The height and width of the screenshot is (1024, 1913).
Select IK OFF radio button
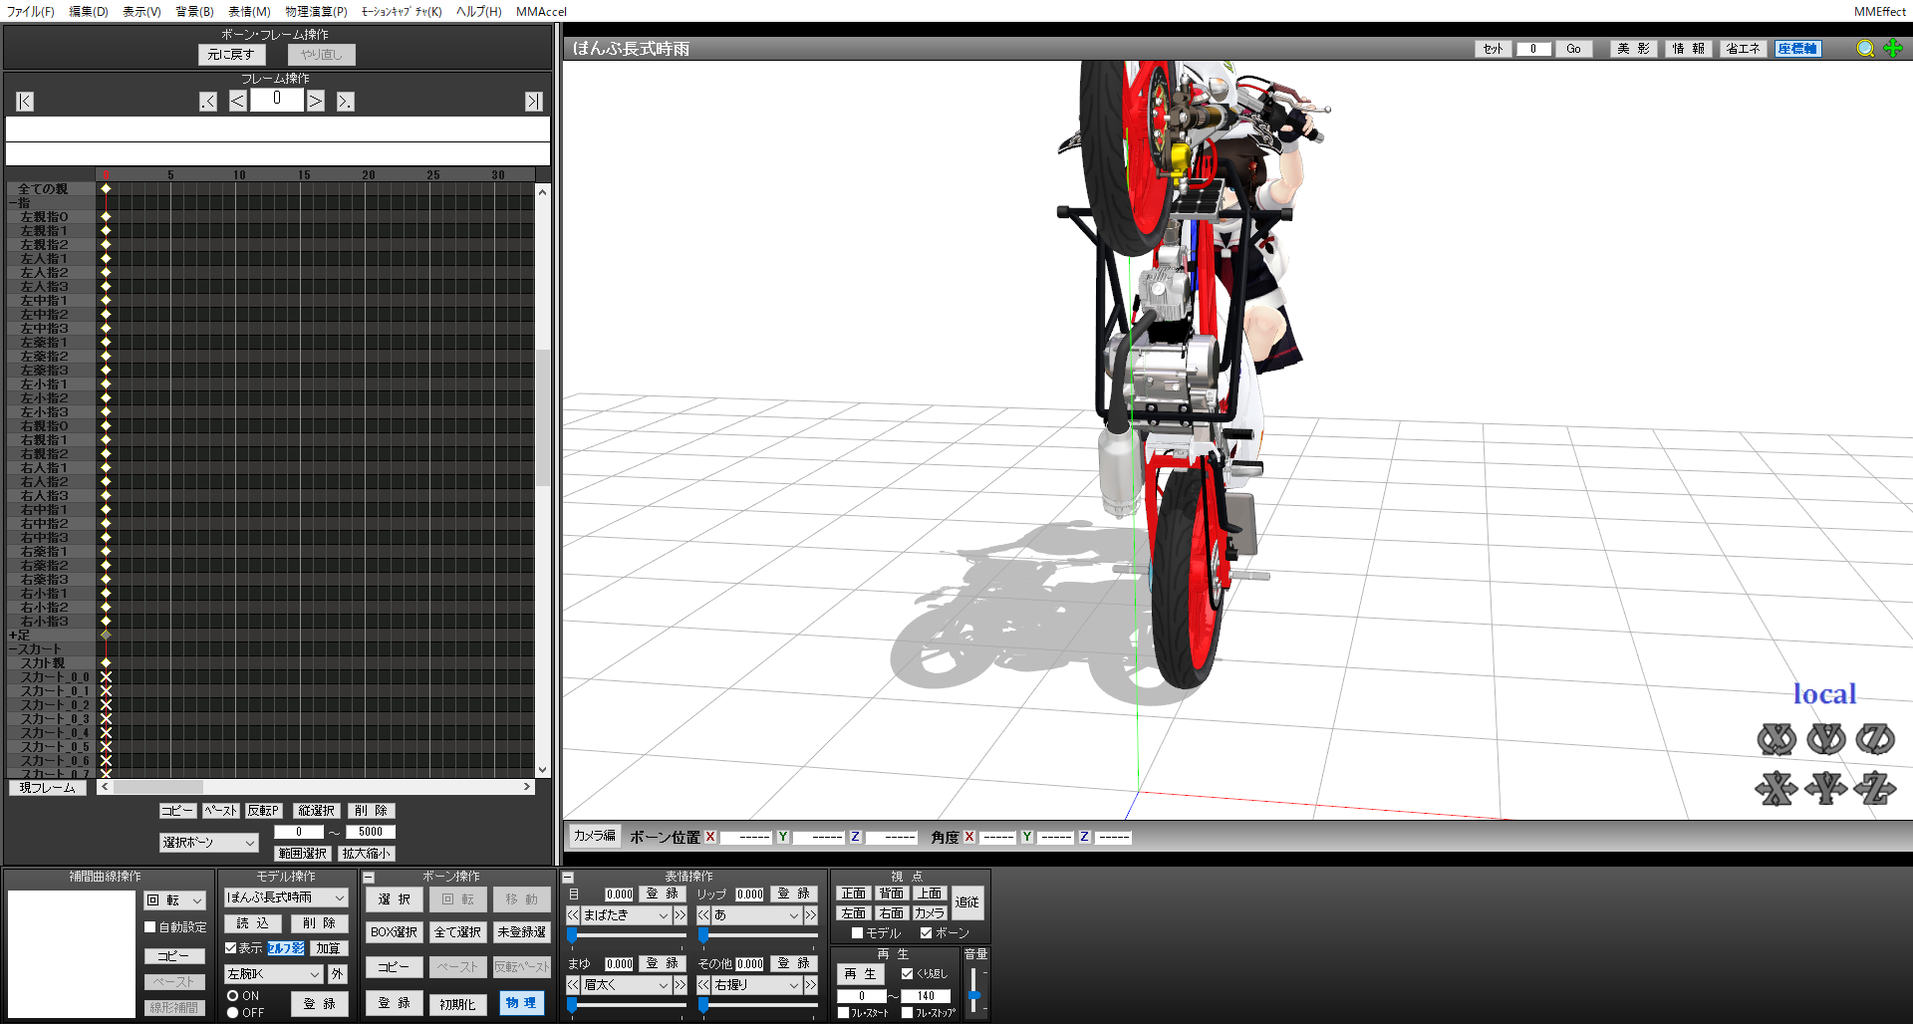click(x=233, y=1013)
